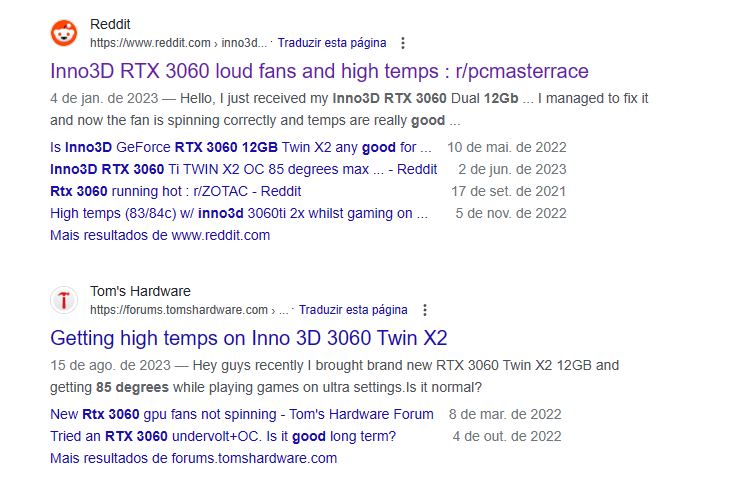
Task: Click the date '5 de nov. de 2022'
Action: [x=511, y=213]
